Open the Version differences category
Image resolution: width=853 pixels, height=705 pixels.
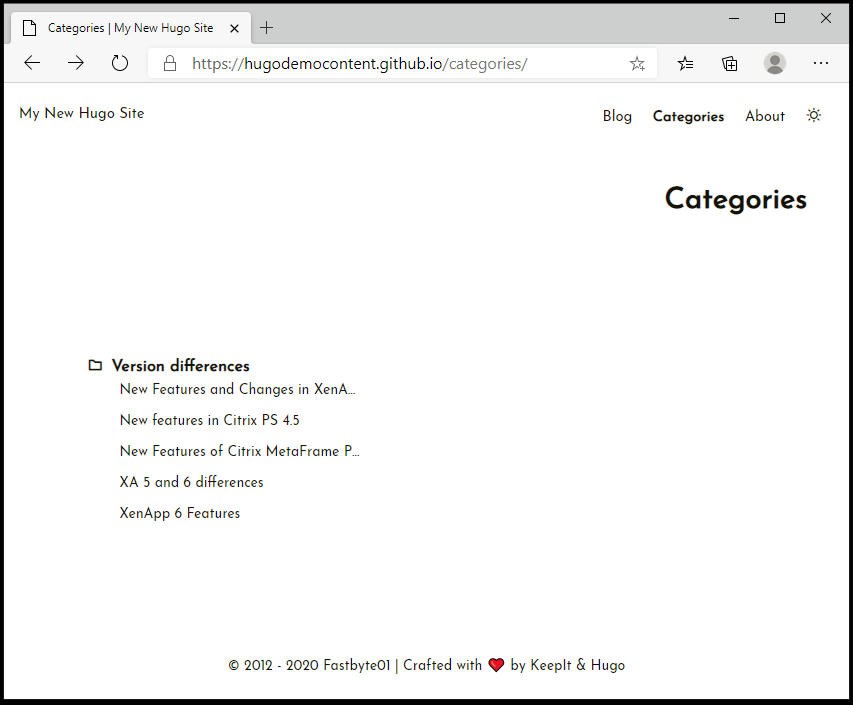coord(181,366)
